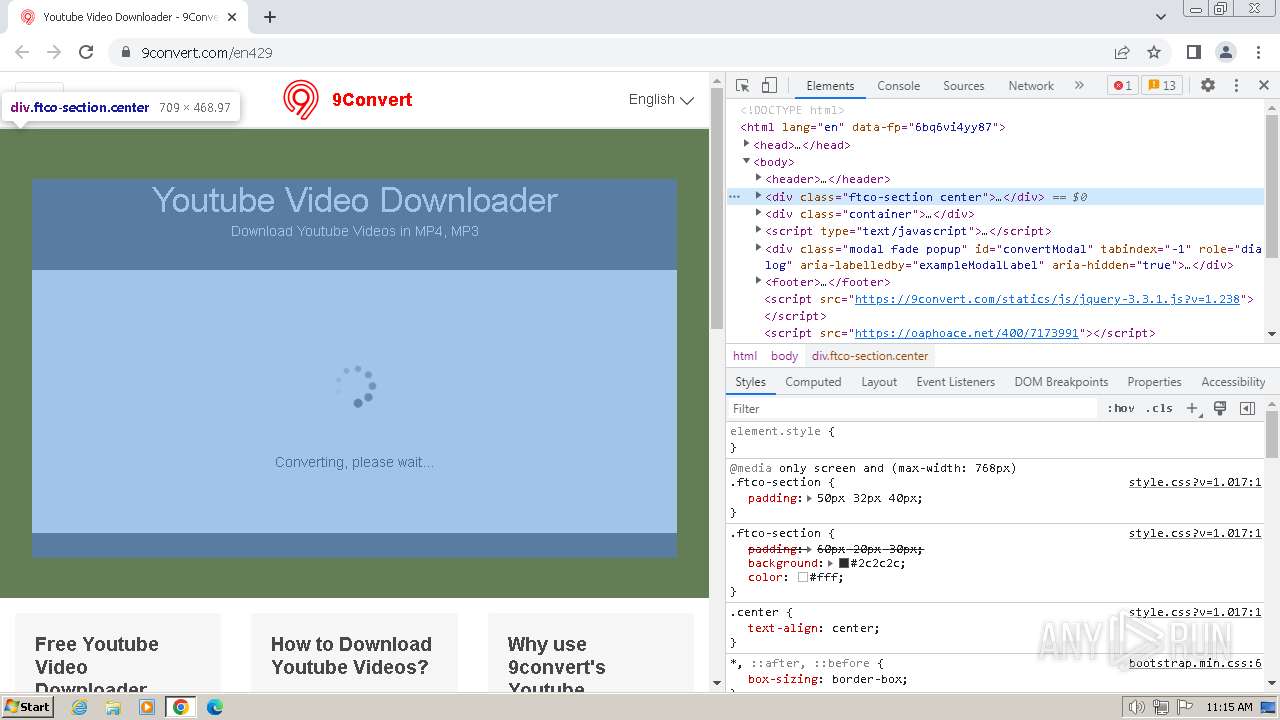Open the Computed styles tab
Image resolution: width=1280 pixels, height=720 pixels.
coord(813,382)
